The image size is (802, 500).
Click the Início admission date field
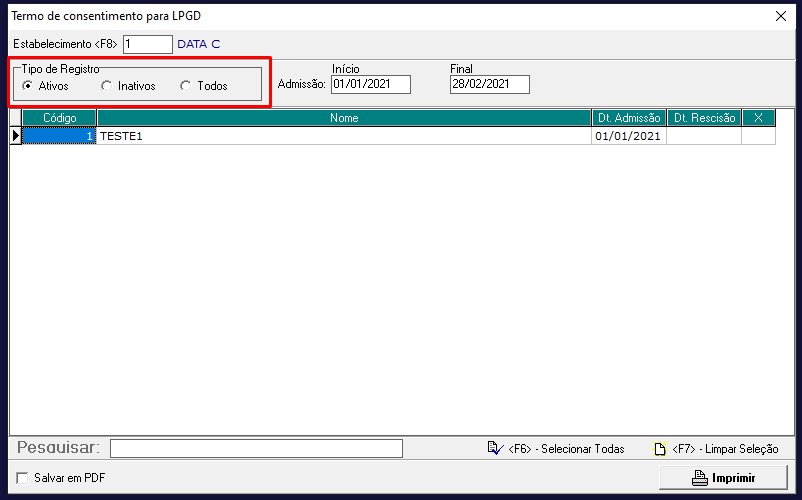coord(371,84)
